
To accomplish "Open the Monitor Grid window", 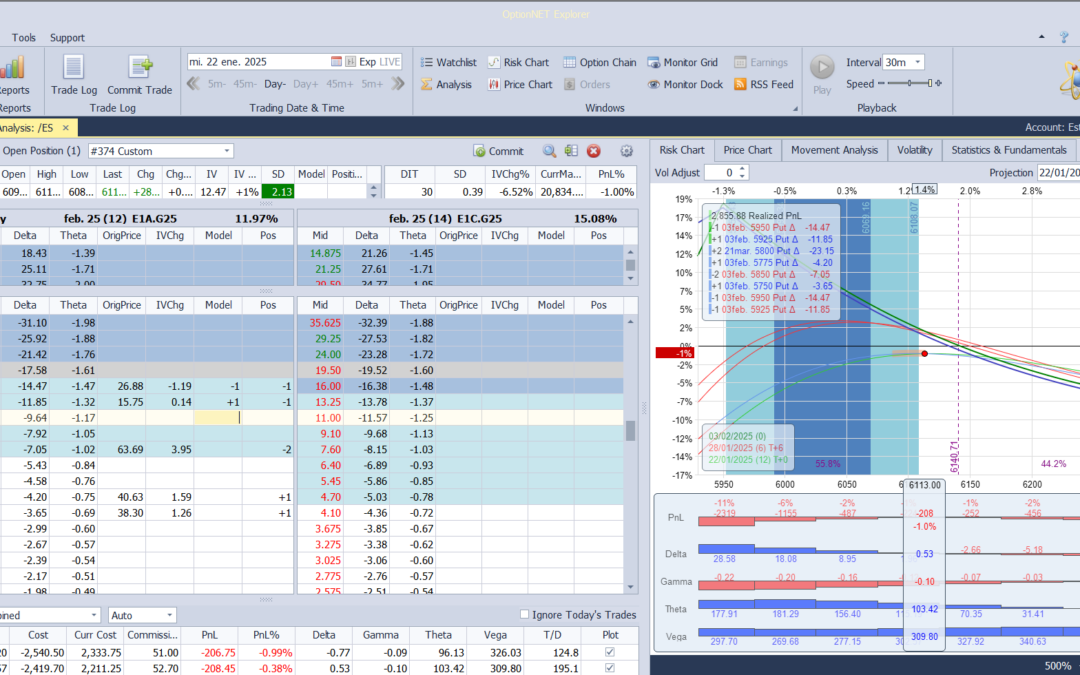I will click(x=683, y=62).
